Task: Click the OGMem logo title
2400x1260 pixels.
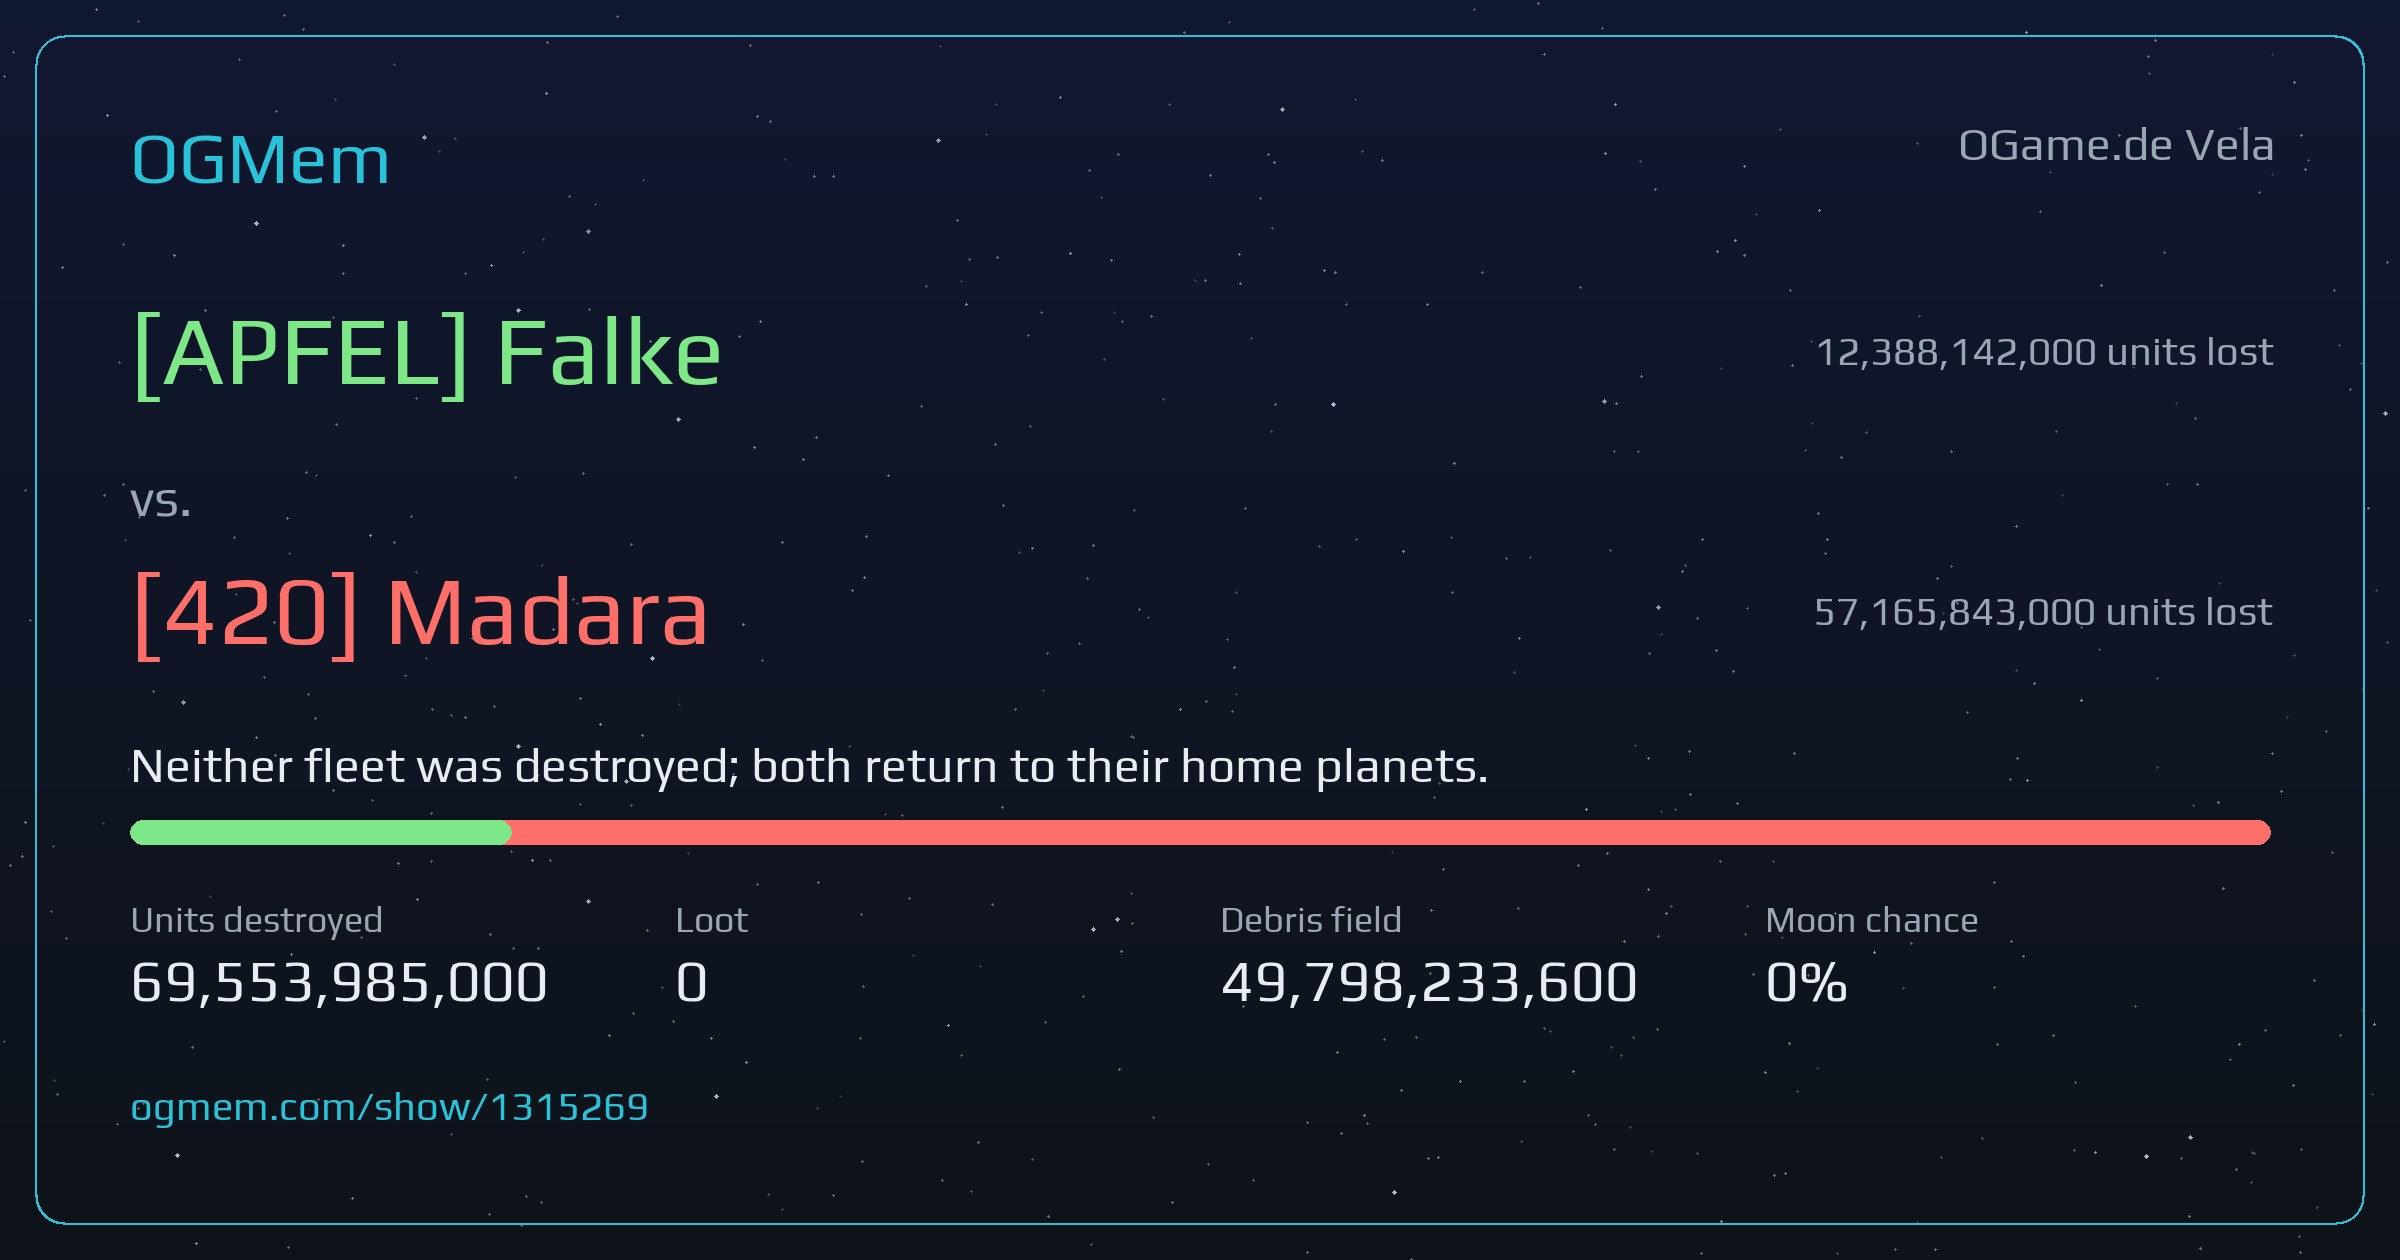Action: coord(260,160)
